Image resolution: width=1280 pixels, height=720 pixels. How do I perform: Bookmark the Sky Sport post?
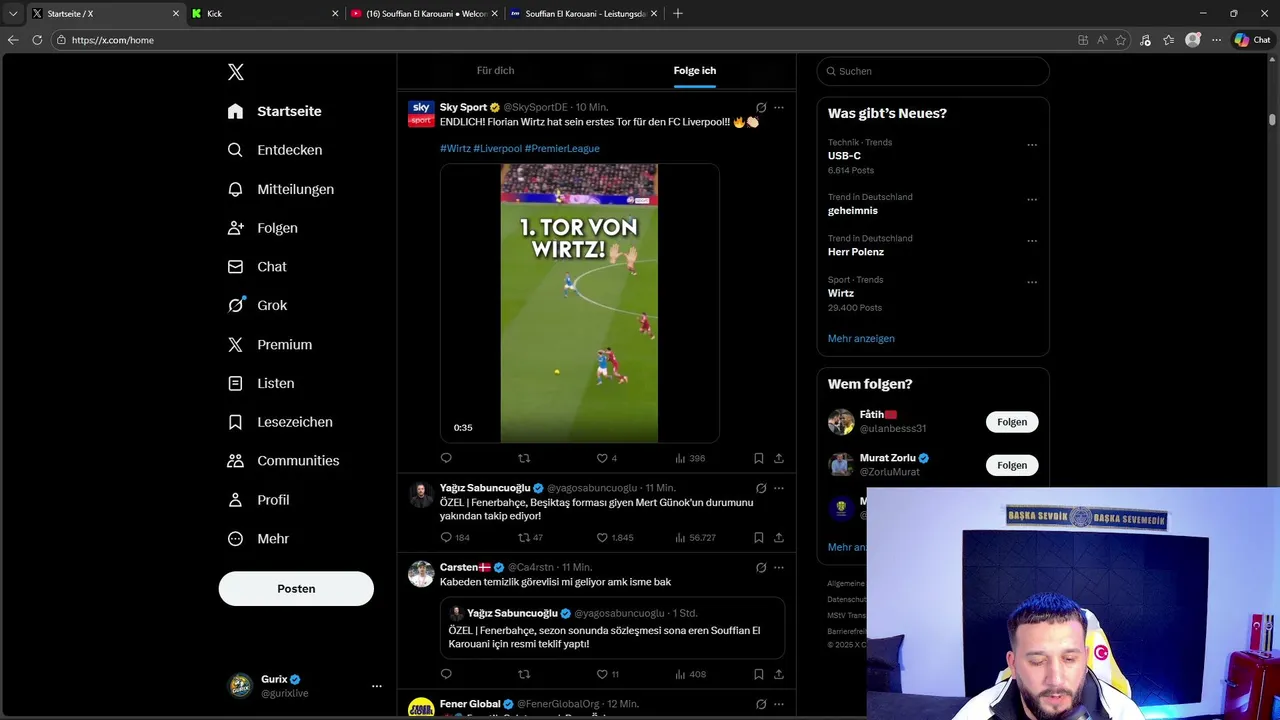(x=759, y=458)
